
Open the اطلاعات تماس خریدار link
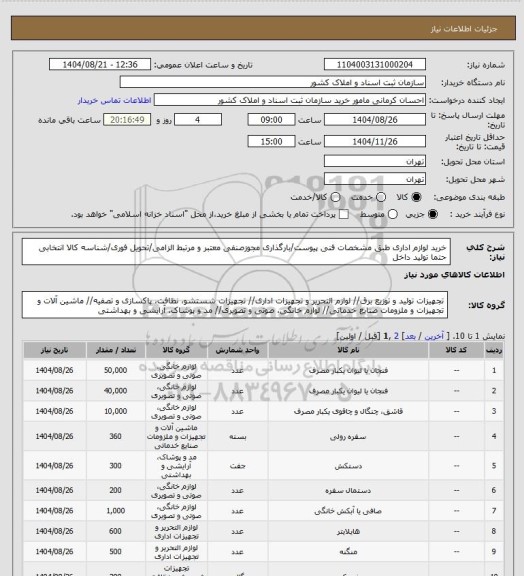tap(114, 100)
